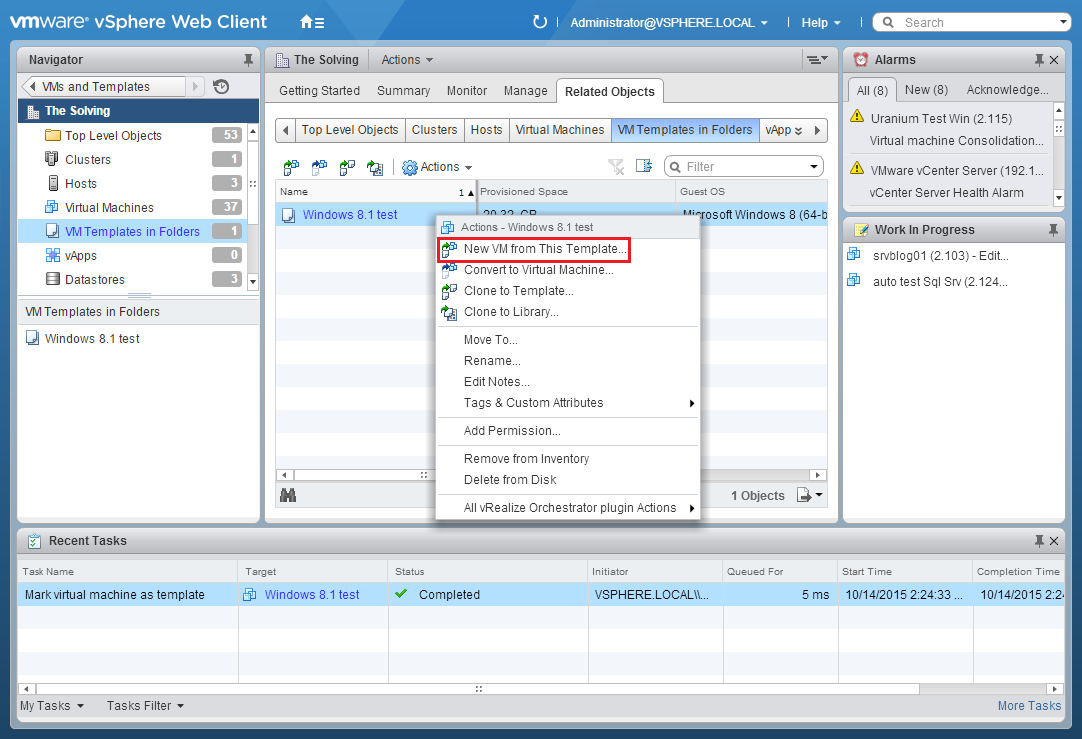Open Windows 8.1 test link in Recent Tasks
Screen dimensions: 1082x739
pyautogui.click(x=312, y=595)
